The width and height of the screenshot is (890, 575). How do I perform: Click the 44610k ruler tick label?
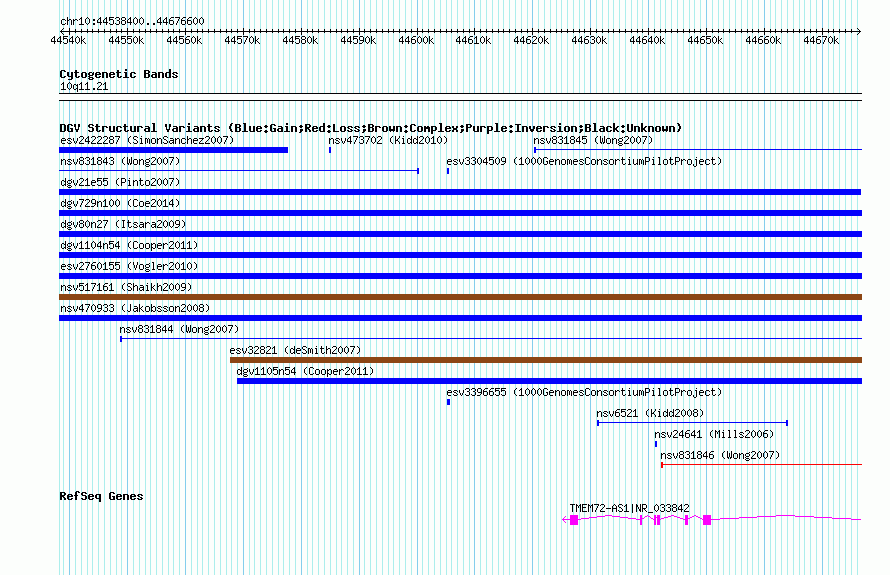pos(473,40)
